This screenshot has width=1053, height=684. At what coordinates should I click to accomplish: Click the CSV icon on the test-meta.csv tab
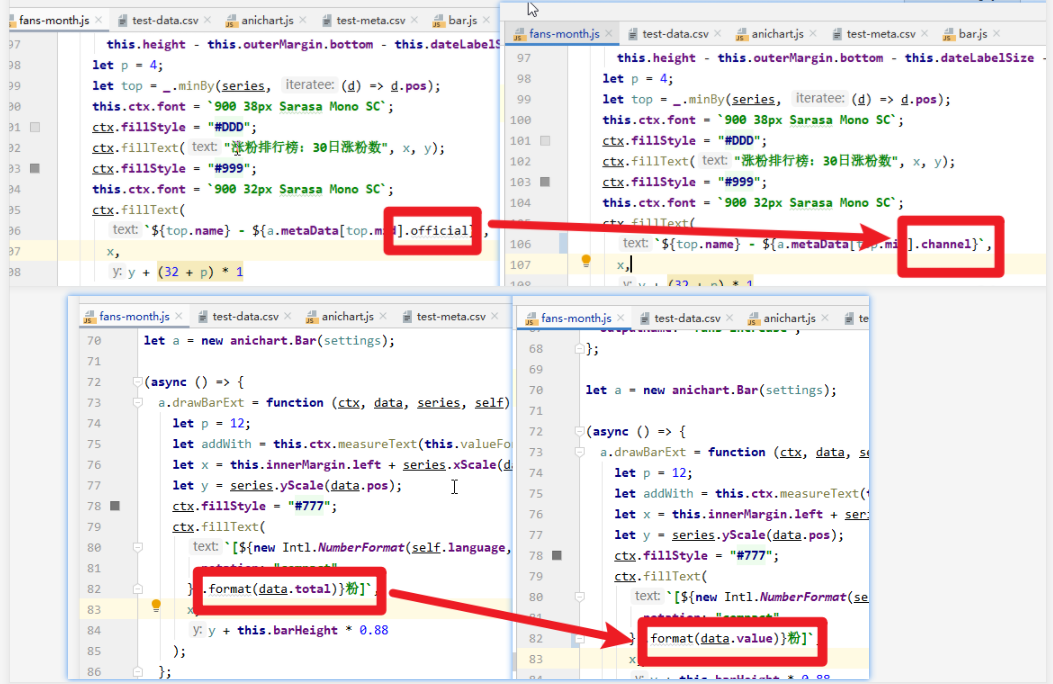click(326, 19)
